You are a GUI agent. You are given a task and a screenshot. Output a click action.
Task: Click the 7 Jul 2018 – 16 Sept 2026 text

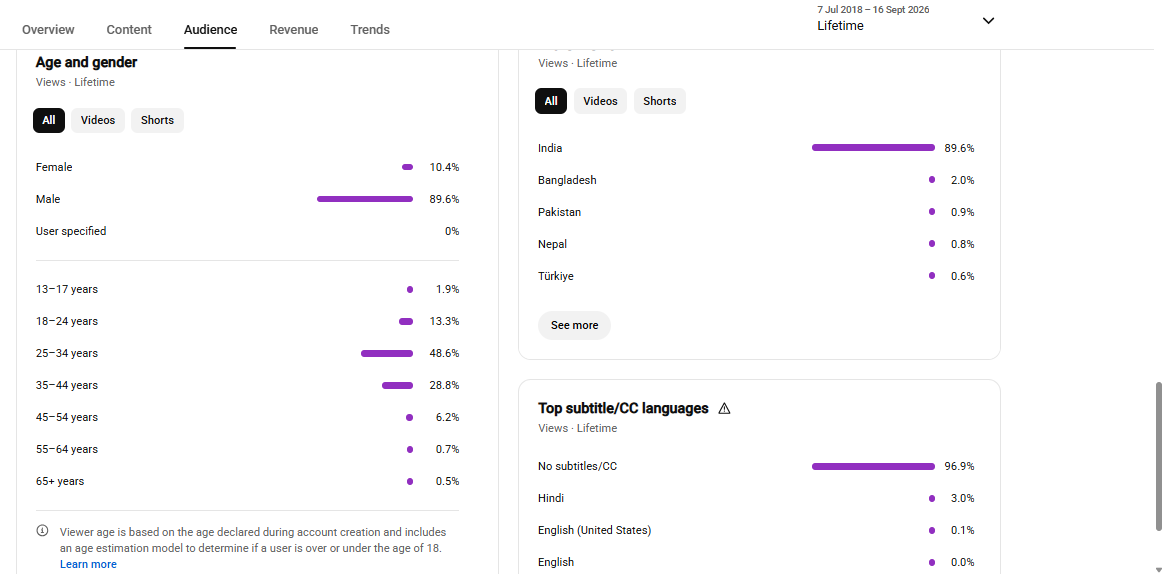tap(873, 10)
